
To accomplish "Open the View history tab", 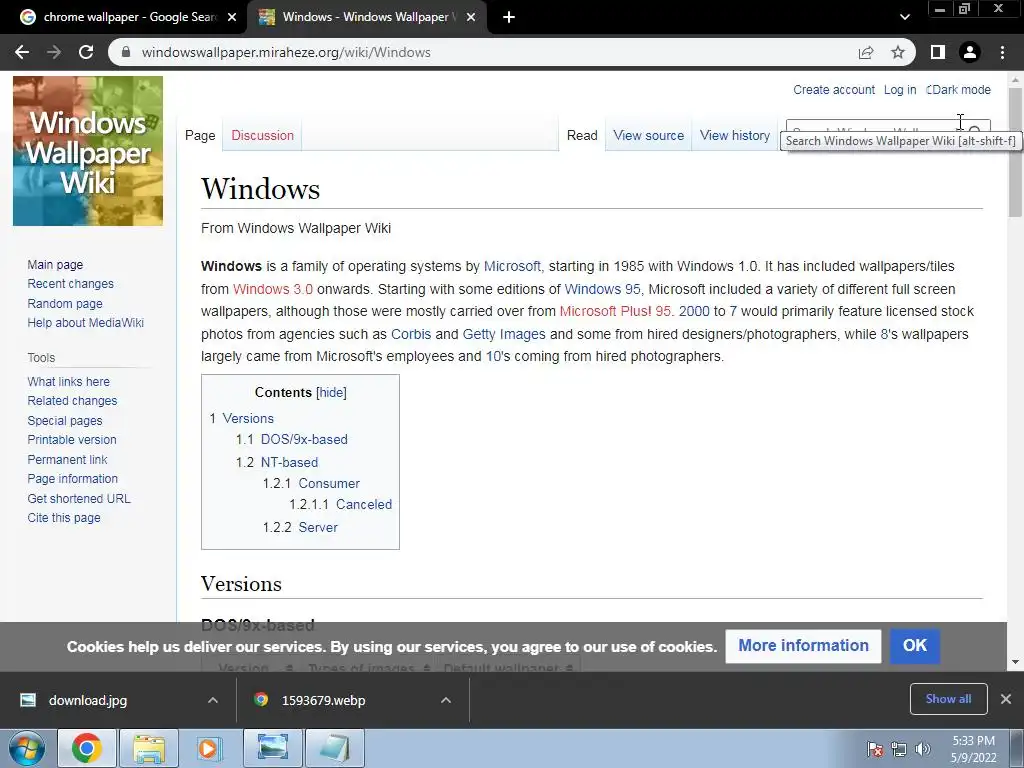I will (x=735, y=135).
